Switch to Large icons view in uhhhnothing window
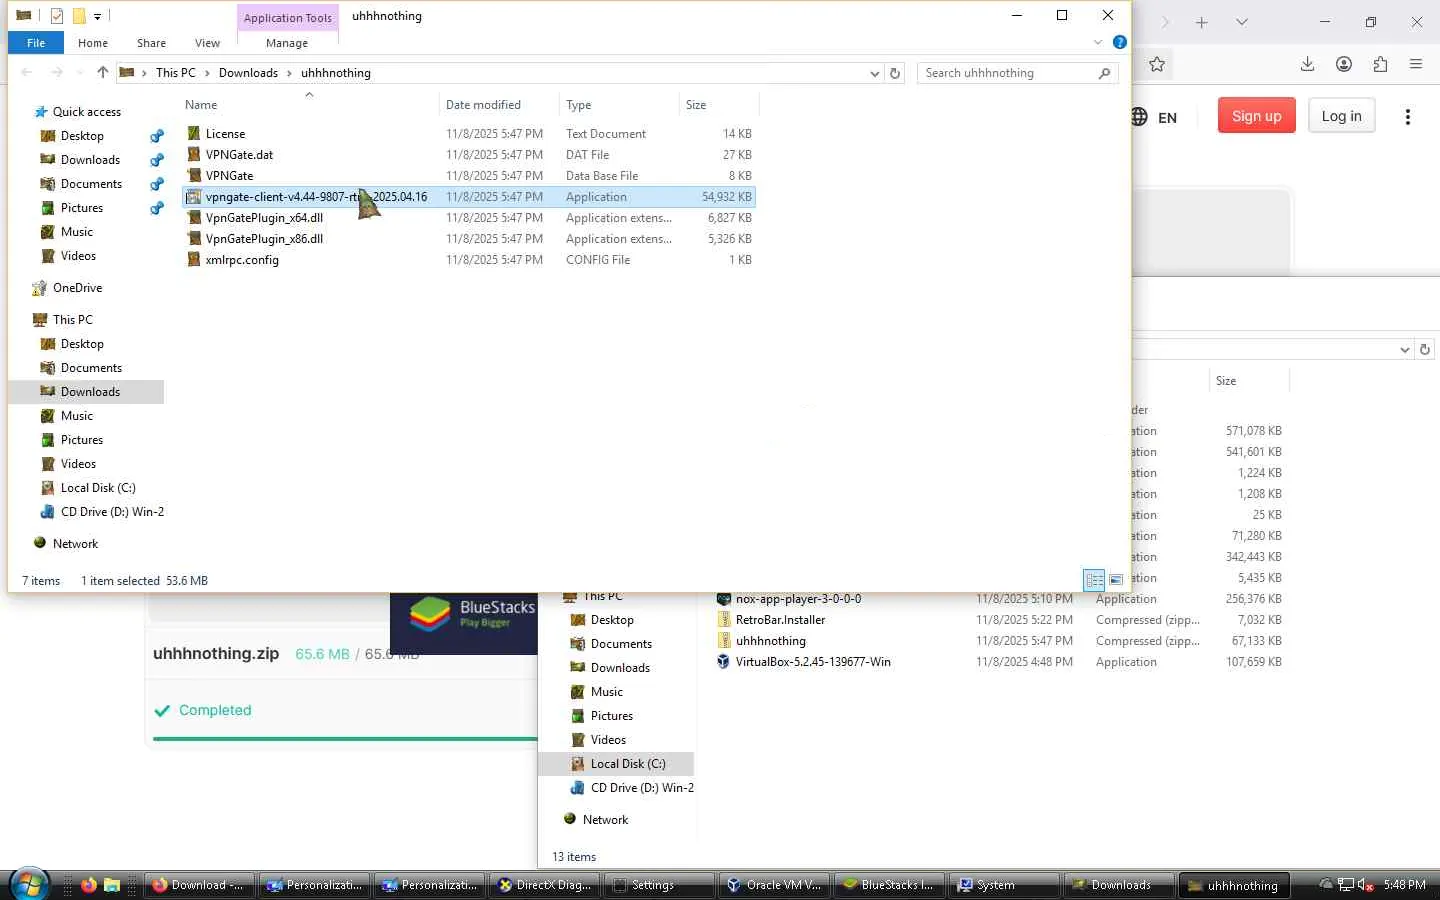This screenshot has height=900, width=1440. [x=1116, y=580]
